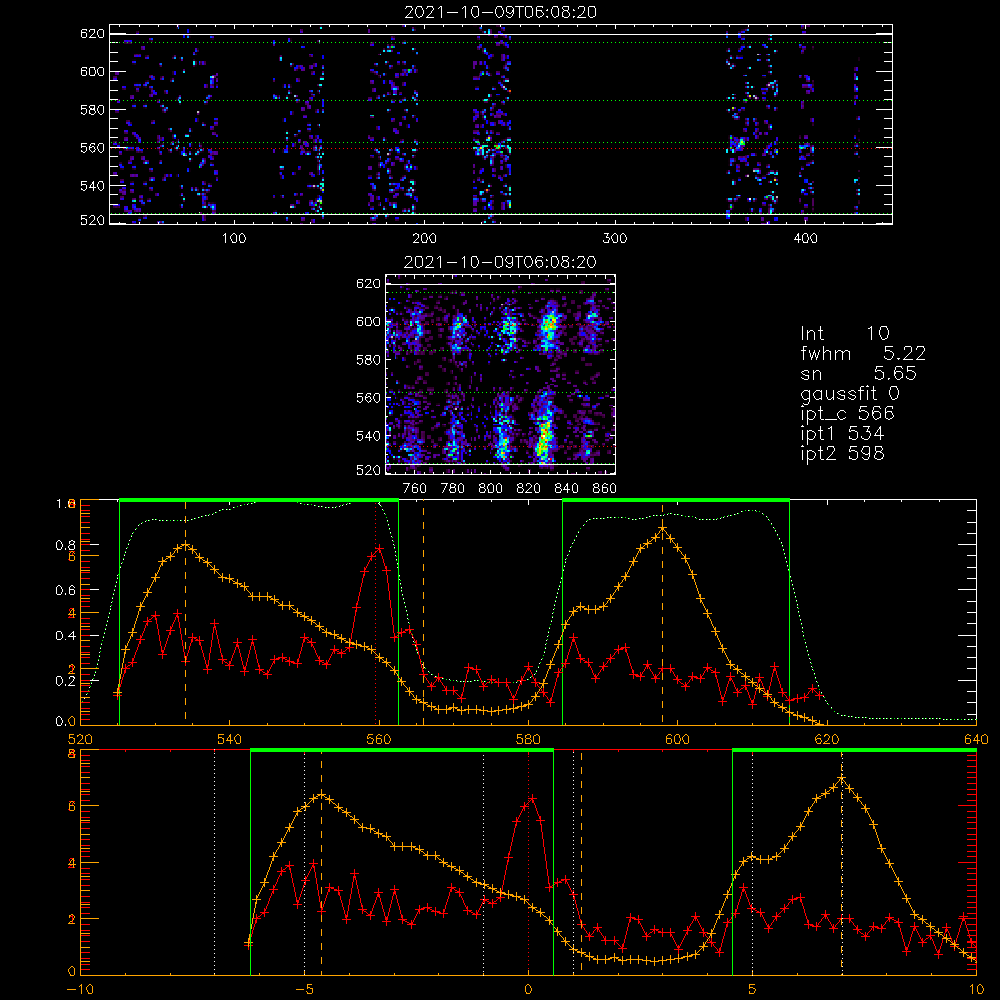The image size is (1000, 1000).
Task: Click x-axis label -10 on bottom plot
Action: click(x=80, y=990)
